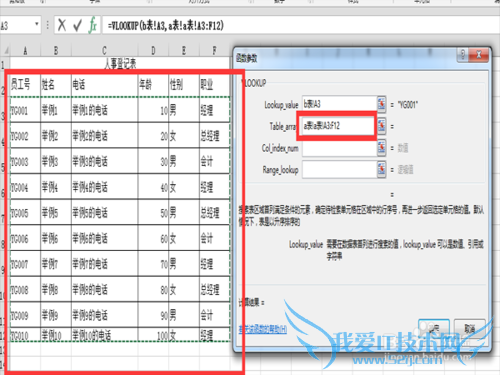The width and height of the screenshot is (500, 375).
Task: Click cell containing YG001
Action: (25, 110)
